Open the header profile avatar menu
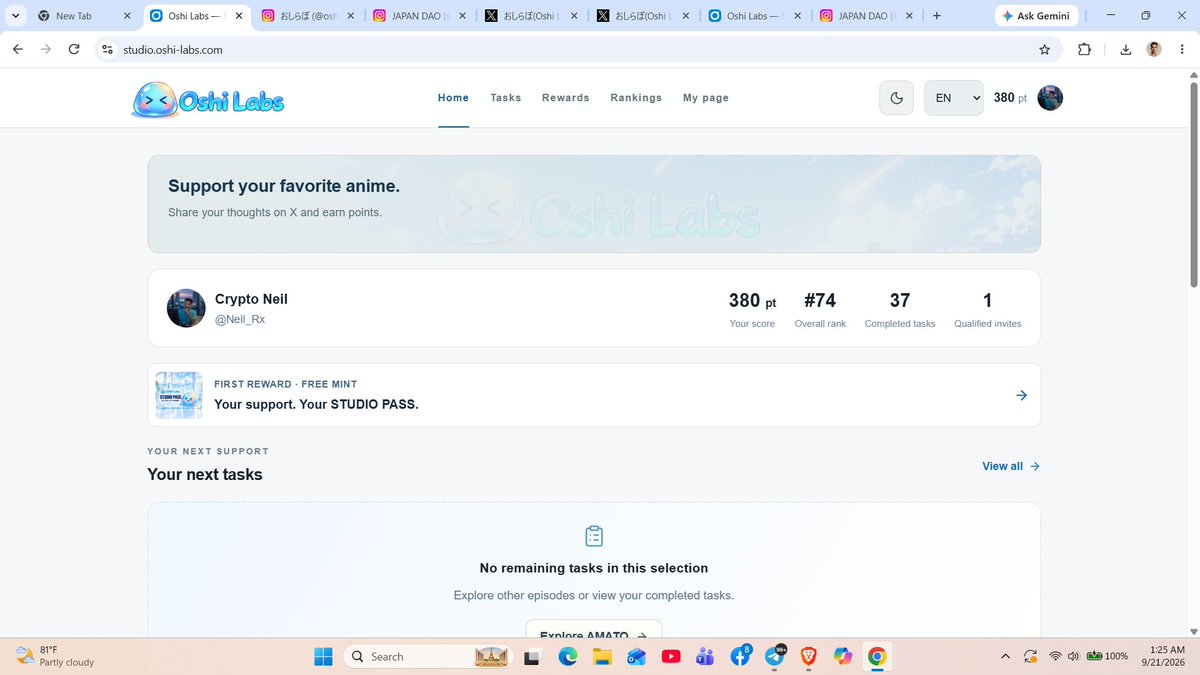The width and height of the screenshot is (1200, 675). pos(1050,98)
